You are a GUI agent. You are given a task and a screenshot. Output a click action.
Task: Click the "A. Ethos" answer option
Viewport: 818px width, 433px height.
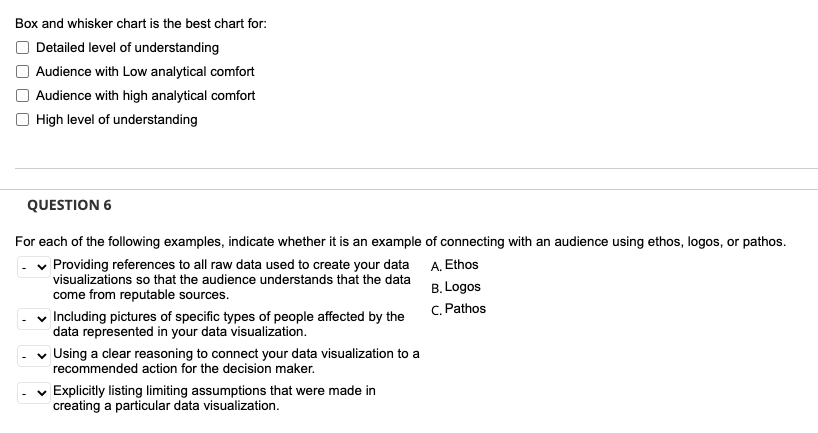(455, 265)
